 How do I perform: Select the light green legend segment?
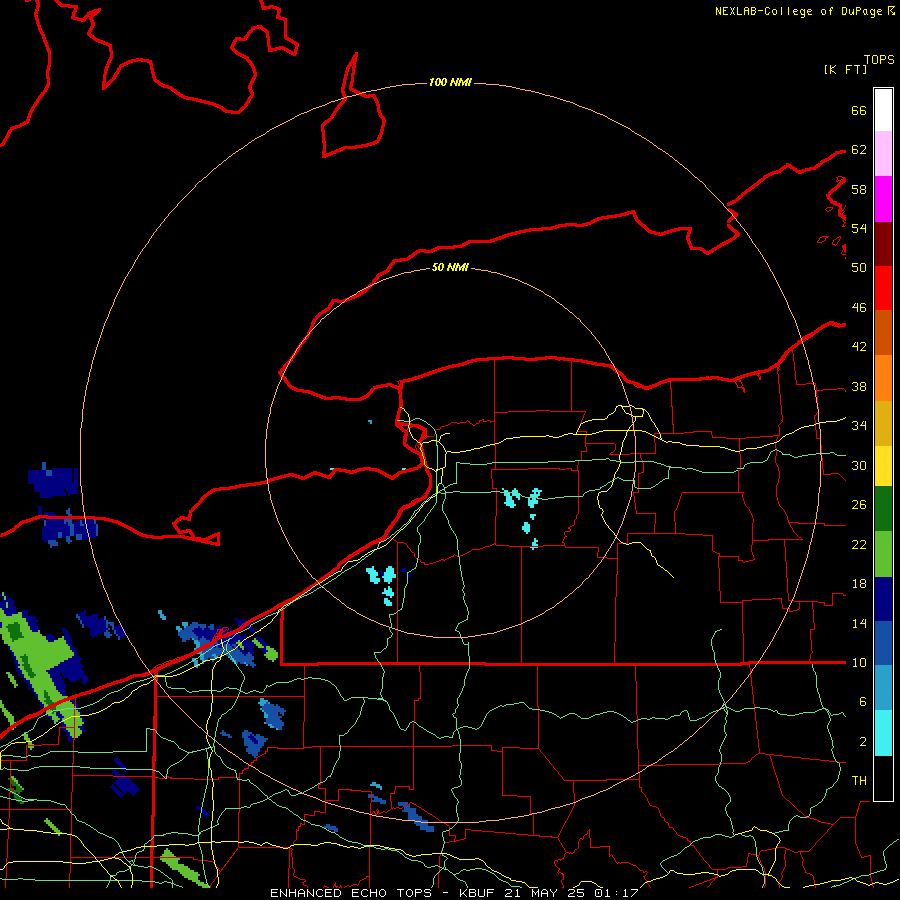[x=883, y=554]
